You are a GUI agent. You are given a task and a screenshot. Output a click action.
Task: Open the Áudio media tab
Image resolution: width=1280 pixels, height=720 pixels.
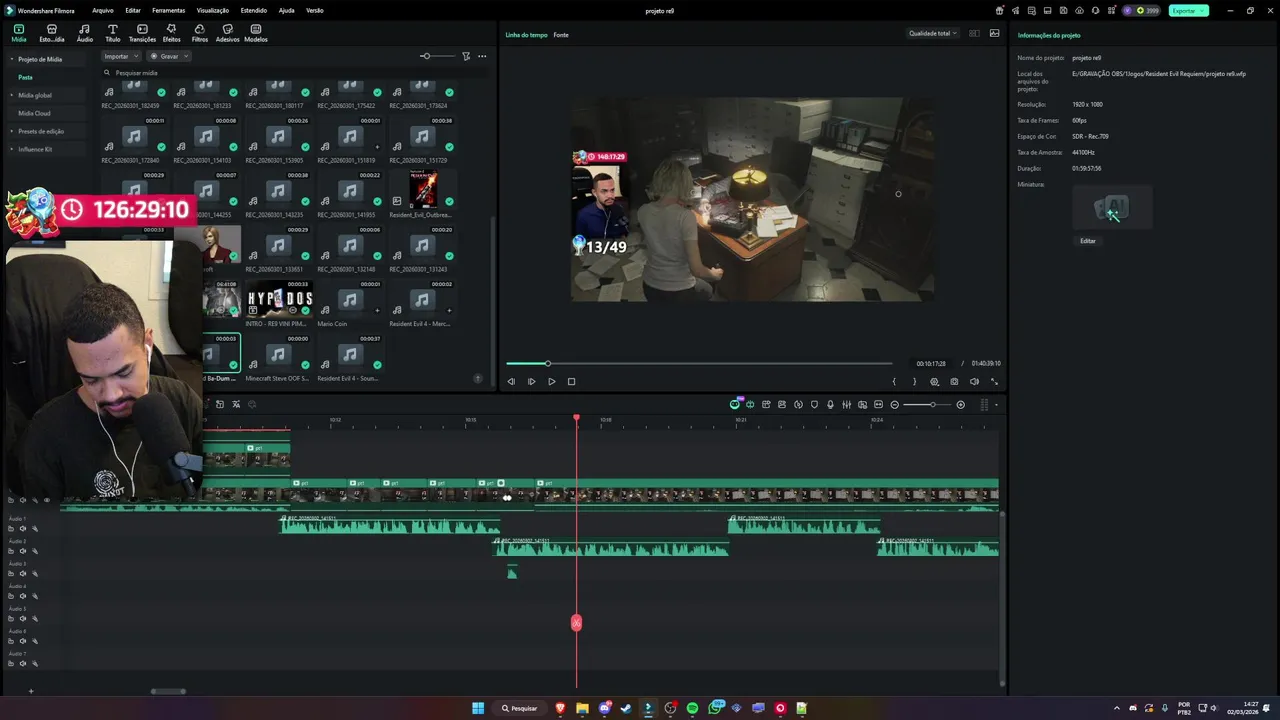click(x=84, y=33)
